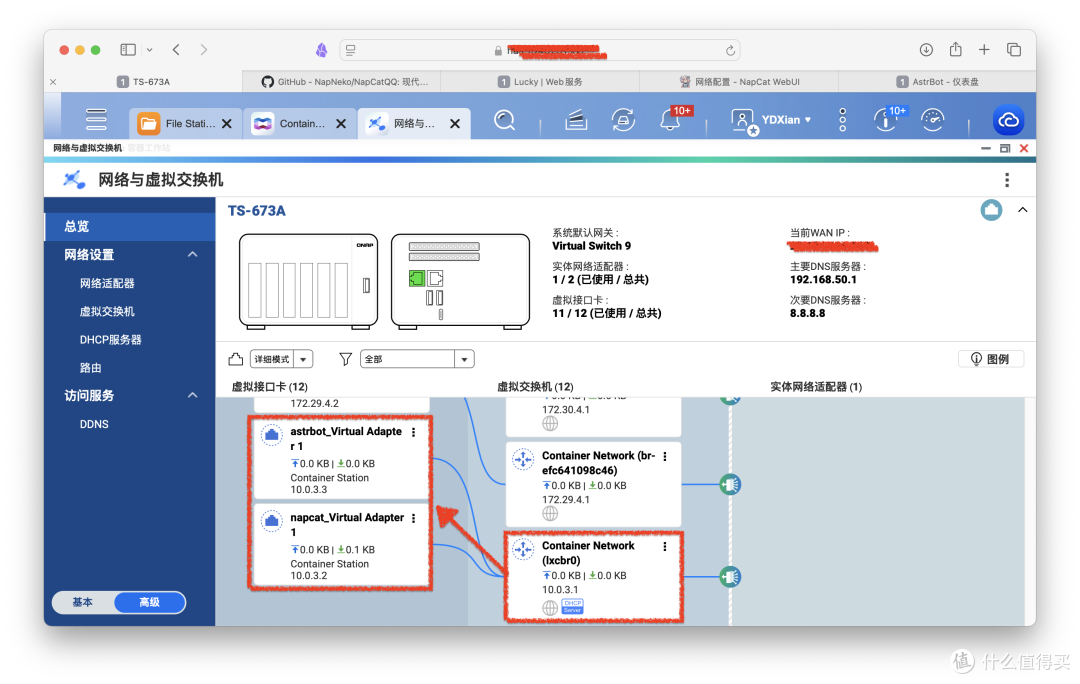This screenshot has width=1080, height=684.
Task: Switch to 高级 (Advanced) mode
Action: click(x=149, y=602)
